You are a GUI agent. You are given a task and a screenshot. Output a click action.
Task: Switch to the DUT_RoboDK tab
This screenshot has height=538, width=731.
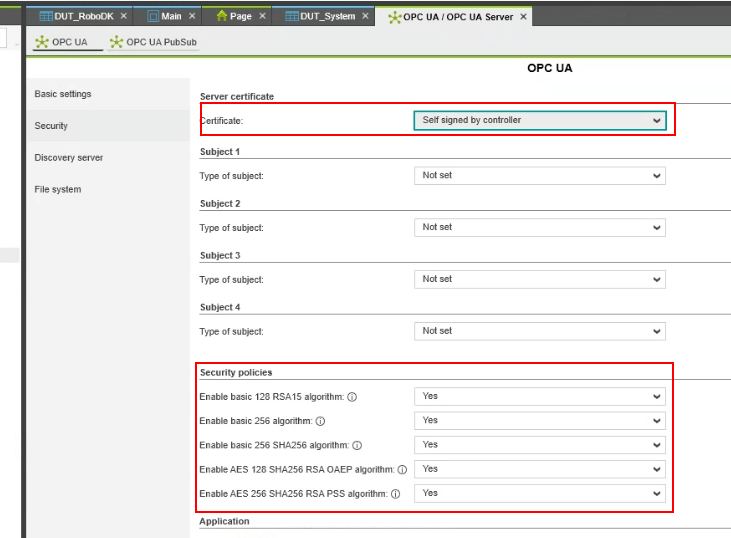pyautogui.click(x=79, y=16)
